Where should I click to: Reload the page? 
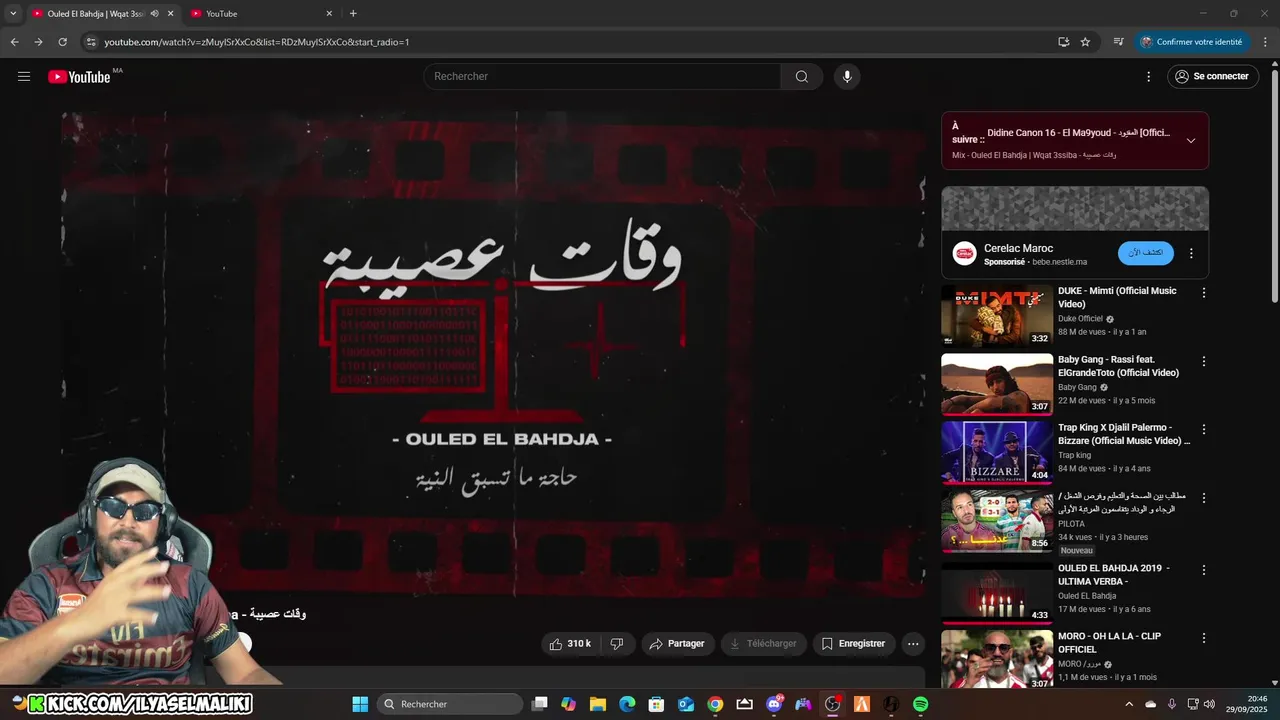62,42
